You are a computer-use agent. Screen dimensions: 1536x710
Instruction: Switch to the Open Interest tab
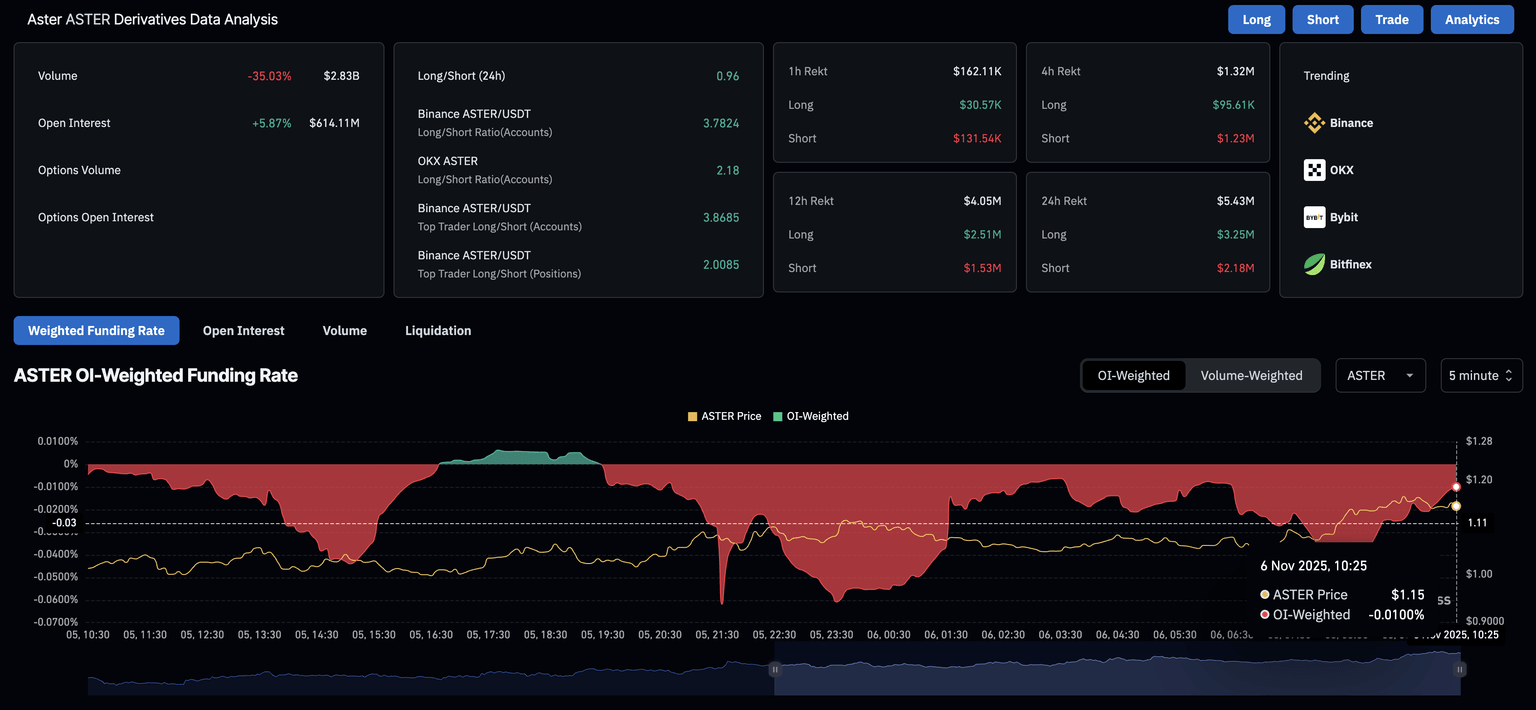243,331
